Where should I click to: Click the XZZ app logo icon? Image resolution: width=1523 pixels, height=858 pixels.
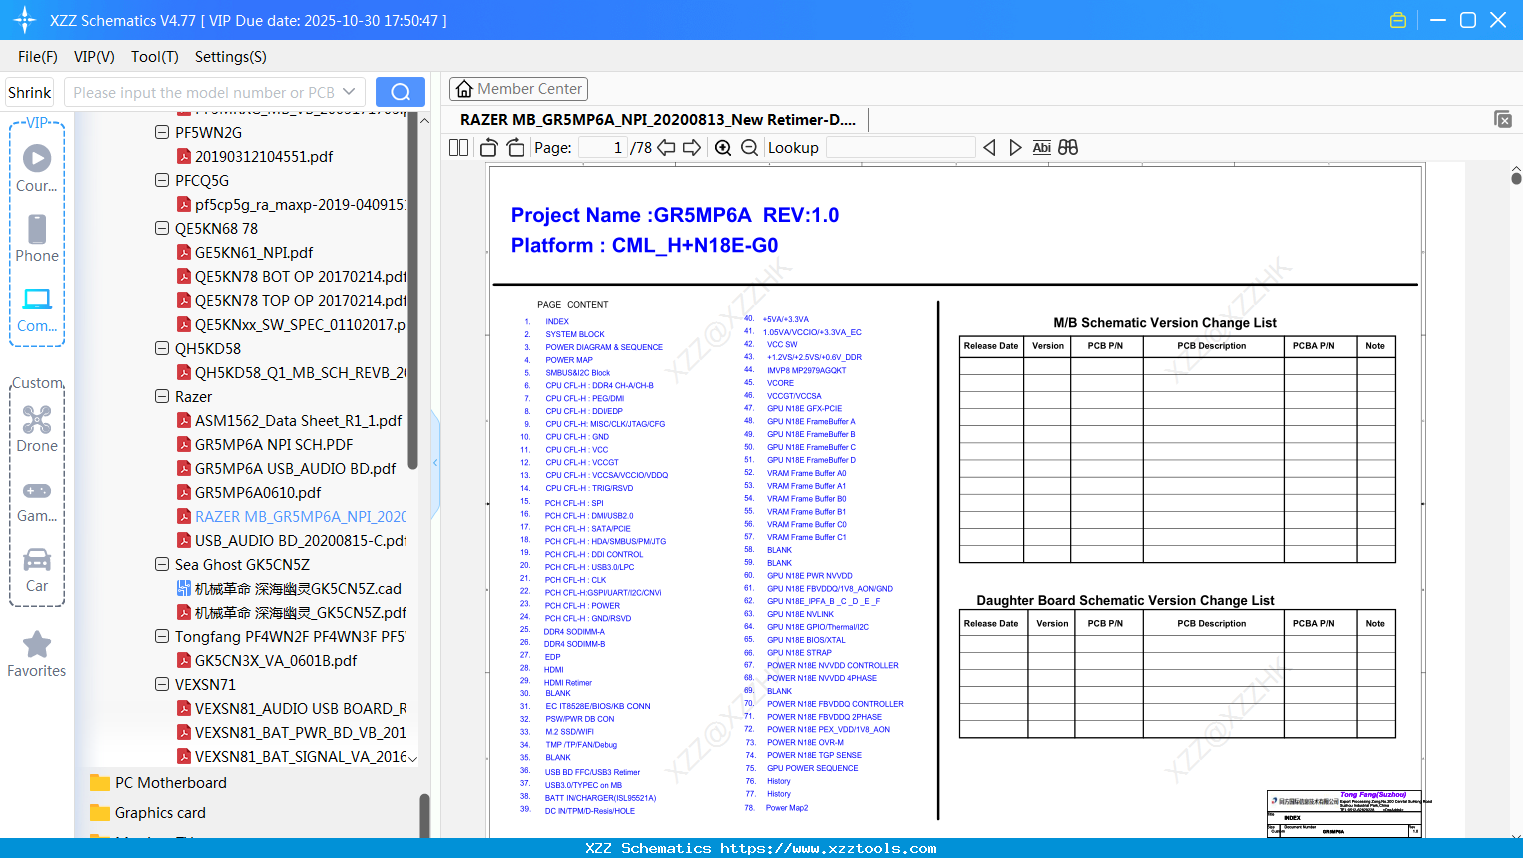coord(24,20)
